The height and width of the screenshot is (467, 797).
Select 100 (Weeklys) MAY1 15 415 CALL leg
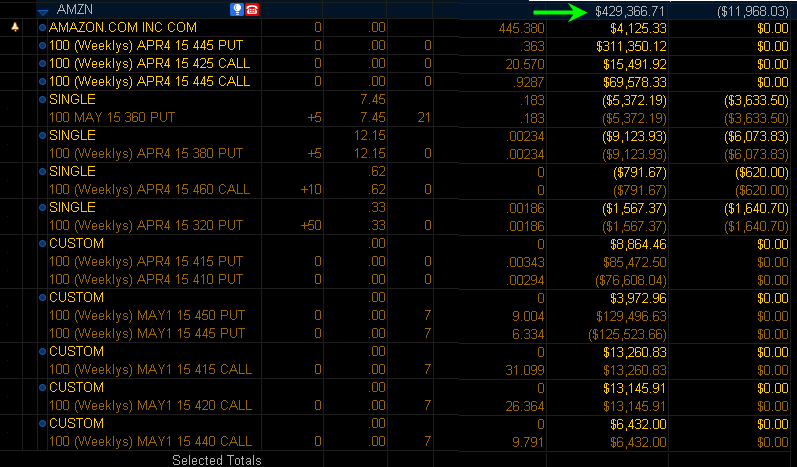tap(150, 369)
